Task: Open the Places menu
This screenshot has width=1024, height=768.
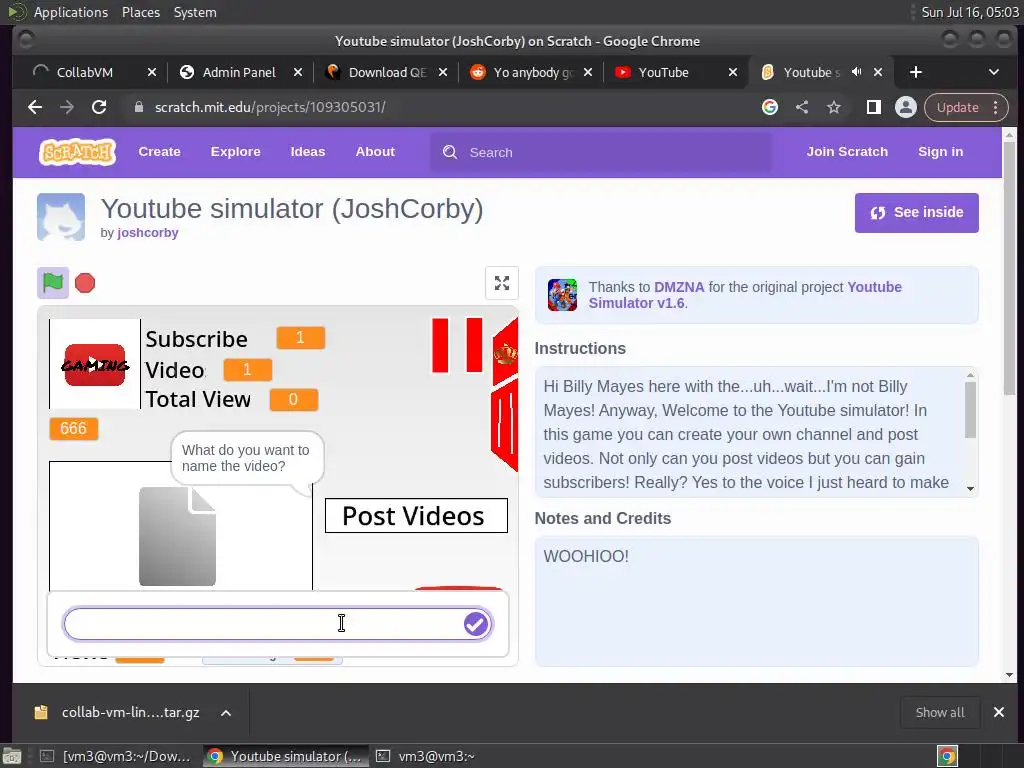Action: 141,12
